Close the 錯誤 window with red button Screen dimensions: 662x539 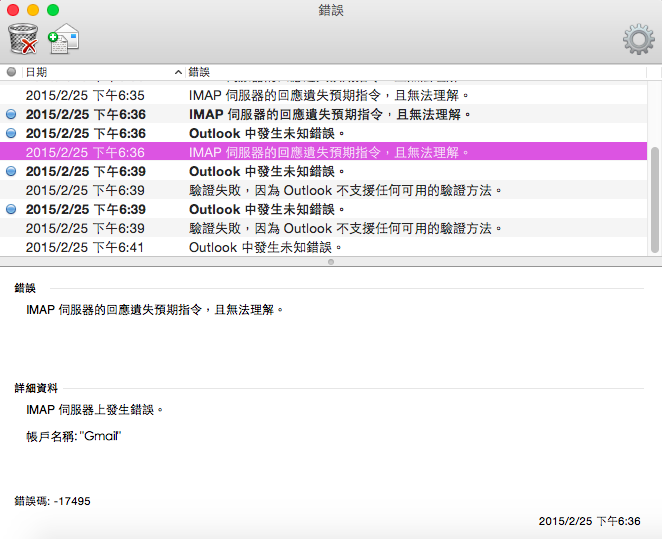13,10
